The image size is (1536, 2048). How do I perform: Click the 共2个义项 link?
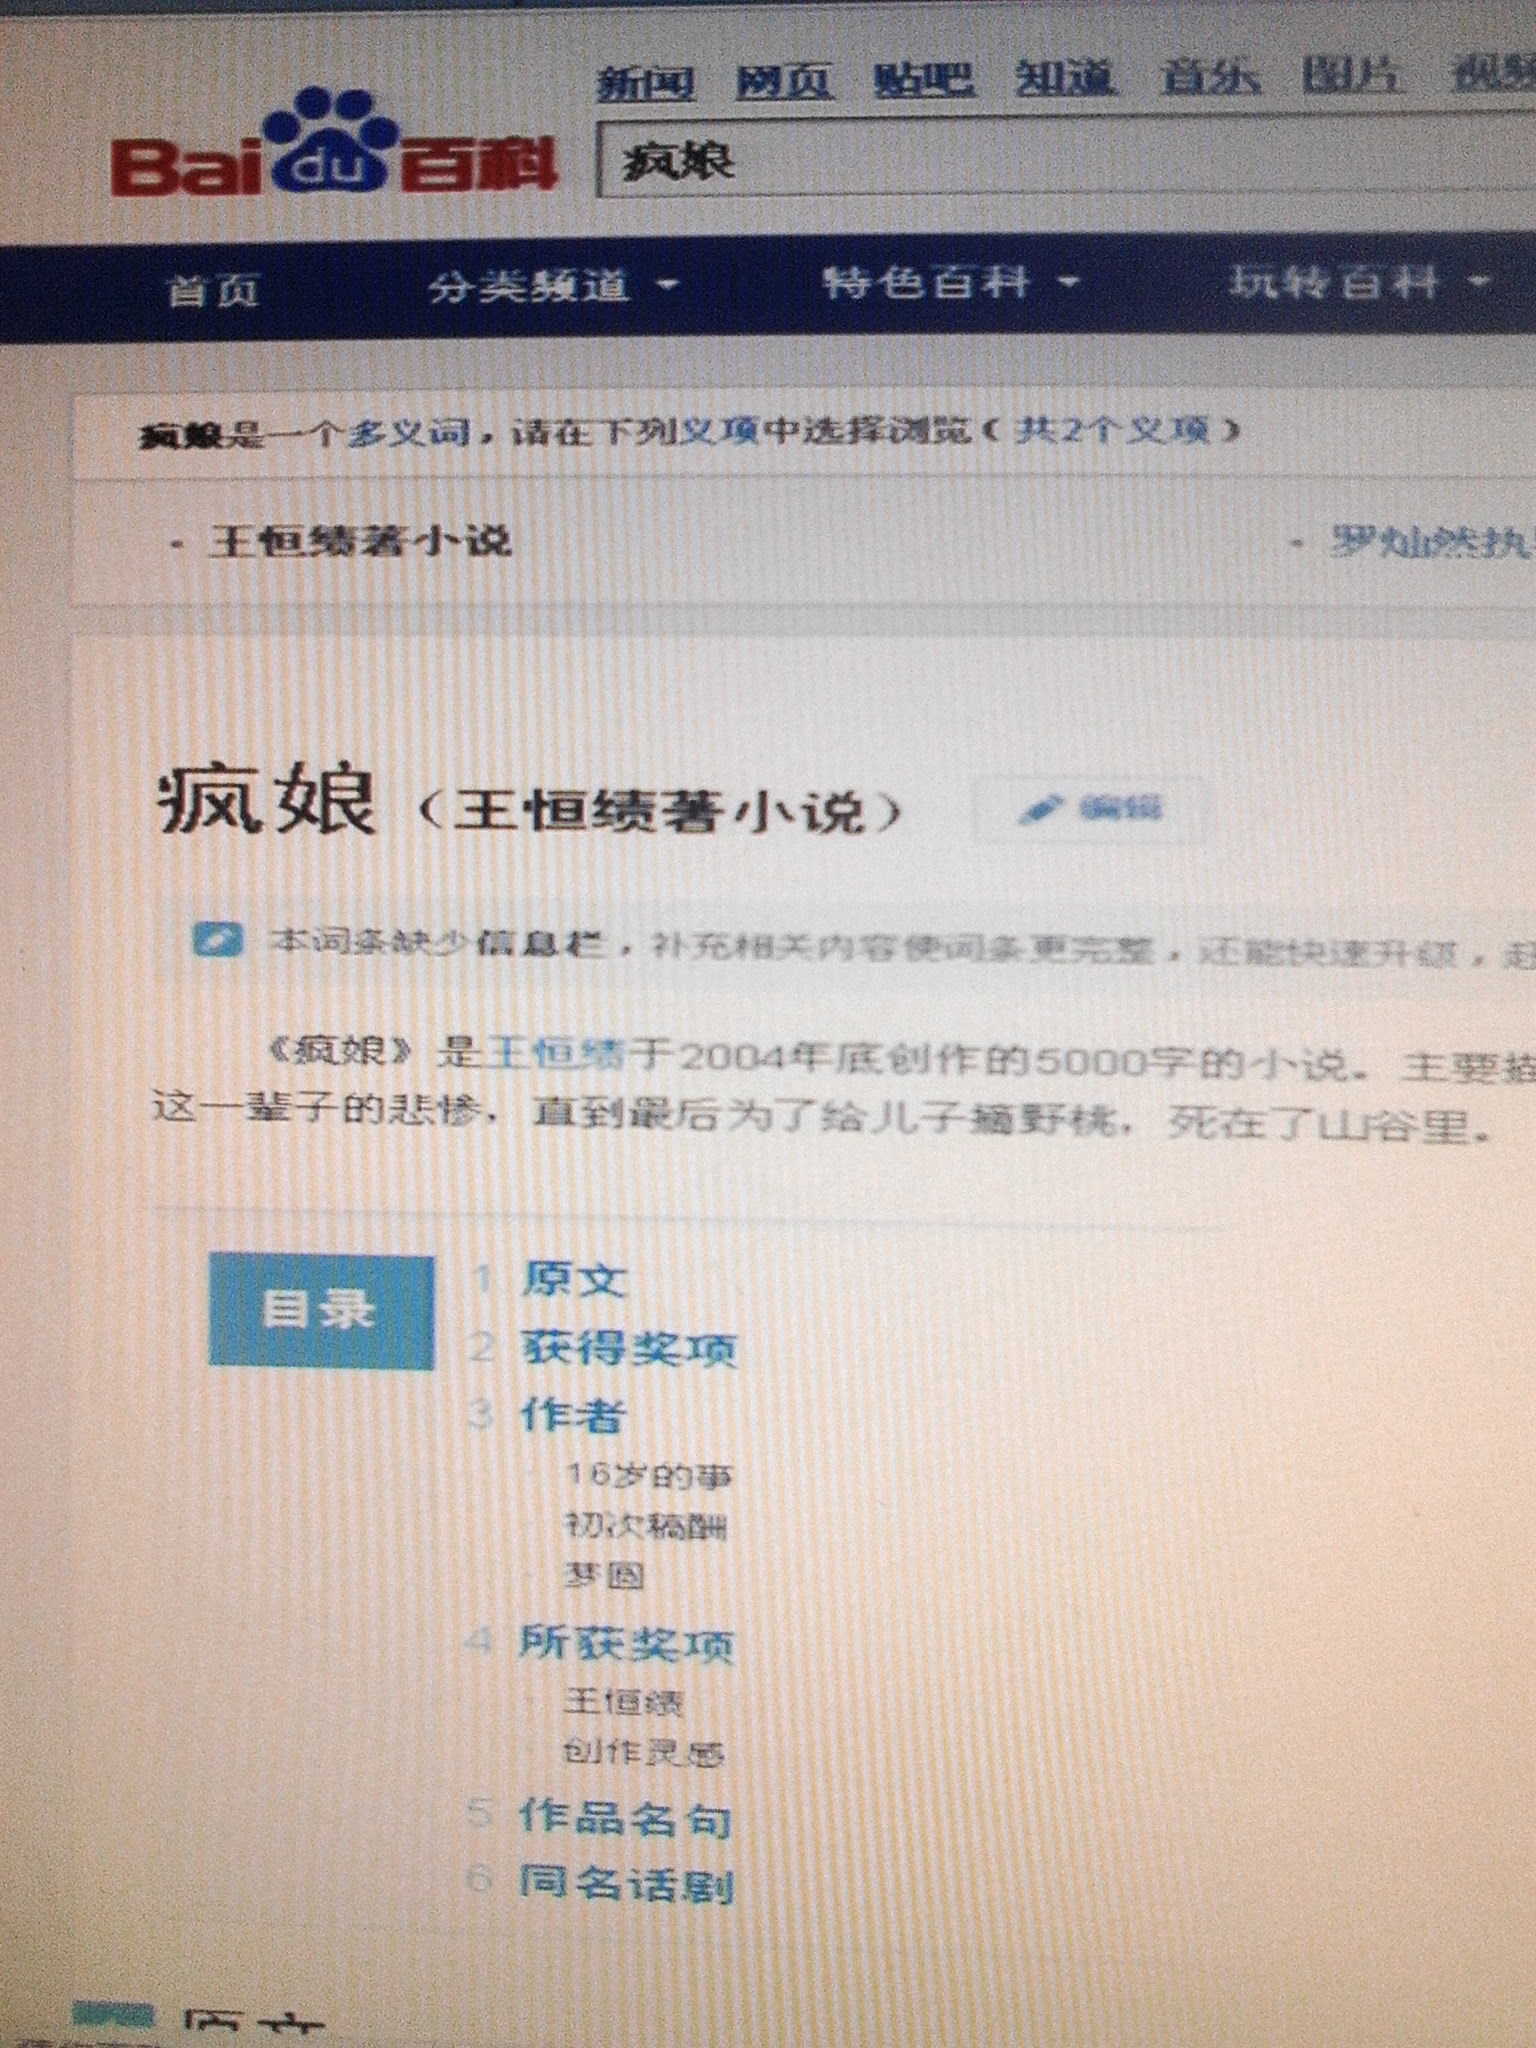(x=1112, y=431)
